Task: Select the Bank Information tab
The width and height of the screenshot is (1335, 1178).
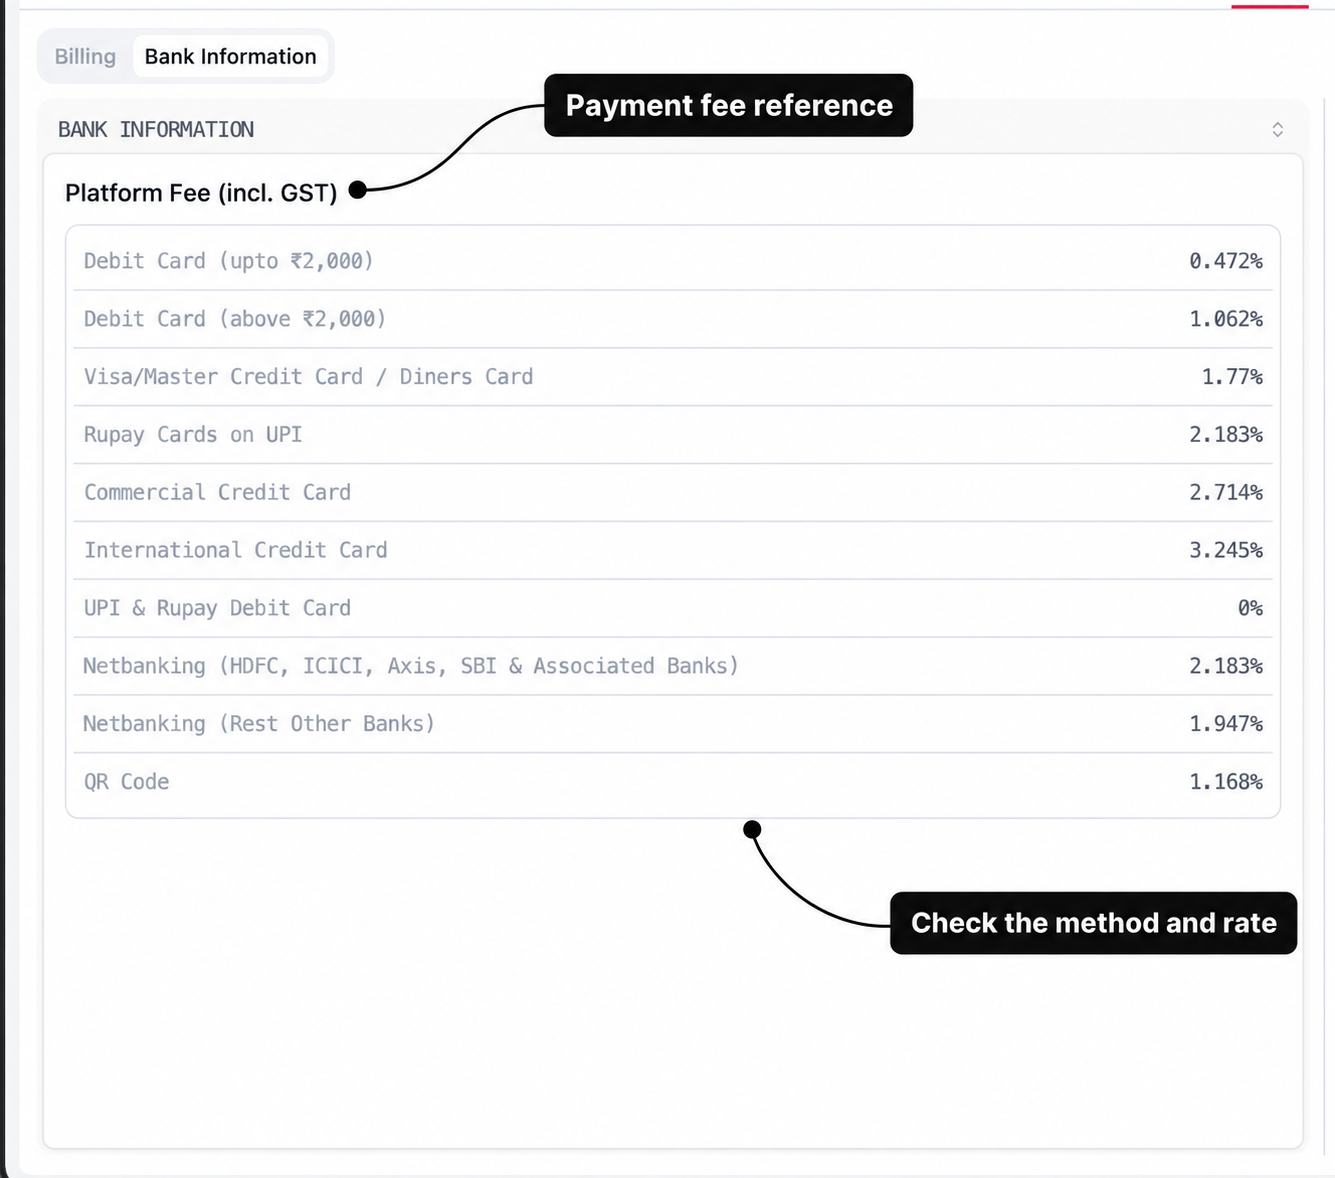Action: tap(230, 57)
